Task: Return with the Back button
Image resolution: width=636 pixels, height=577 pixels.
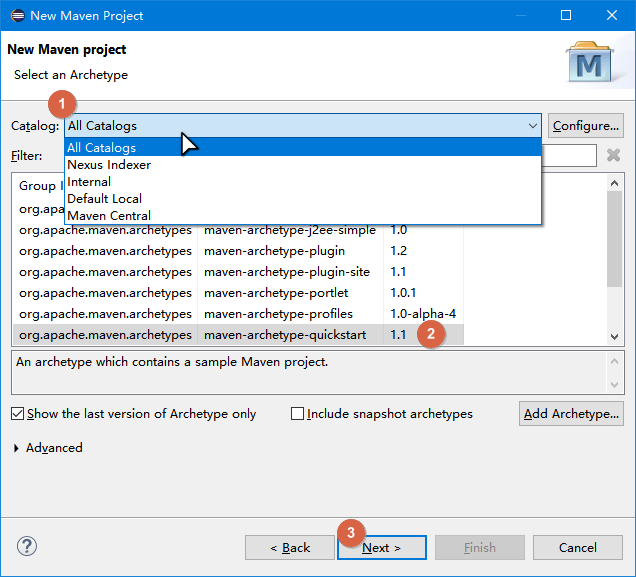Action: pyautogui.click(x=290, y=548)
